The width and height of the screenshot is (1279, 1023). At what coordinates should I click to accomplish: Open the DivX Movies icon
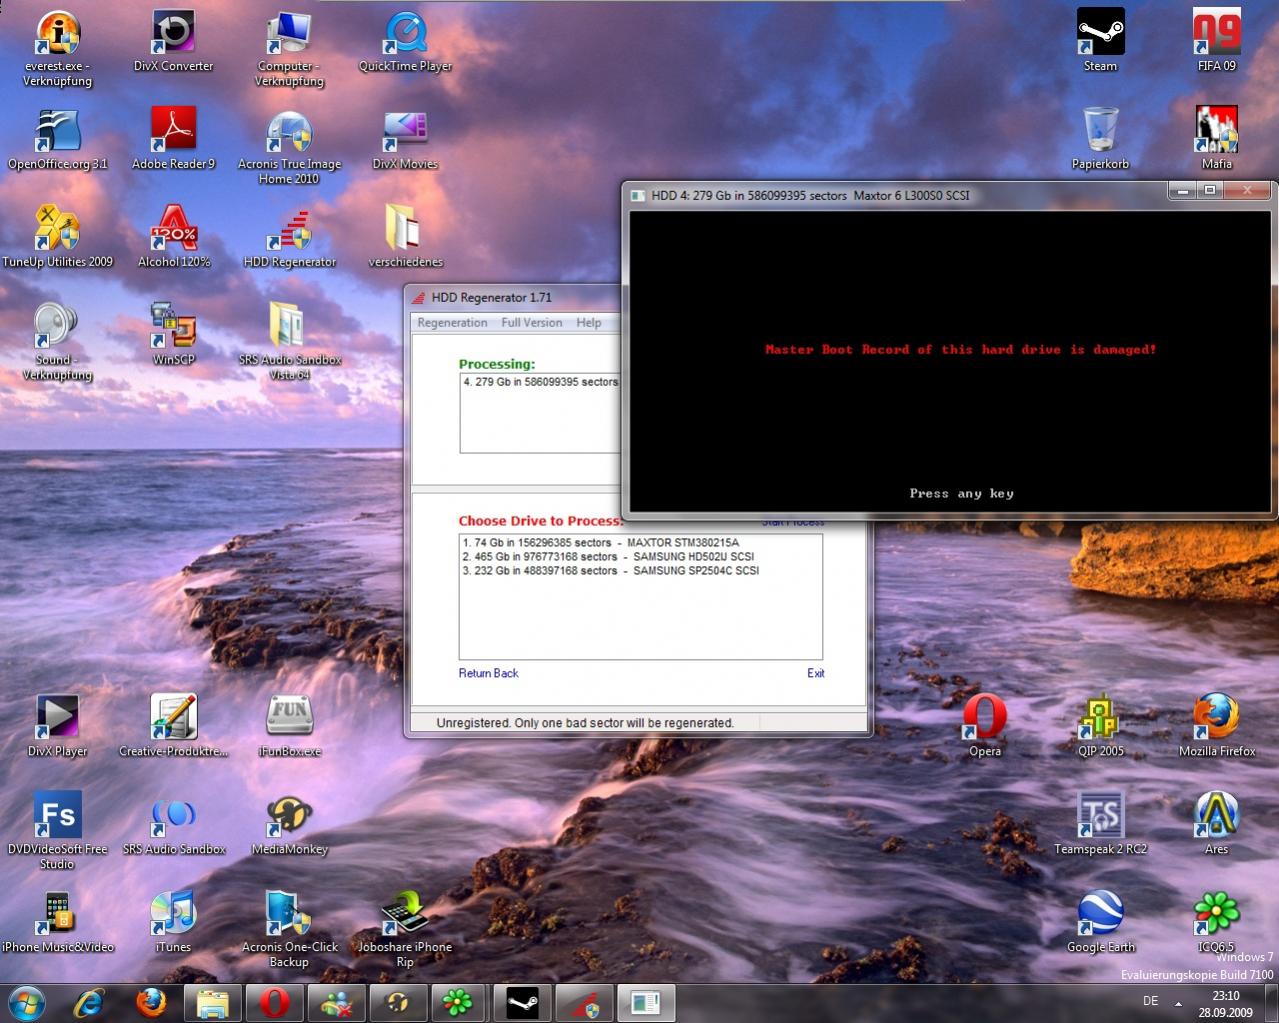point(405,131)
